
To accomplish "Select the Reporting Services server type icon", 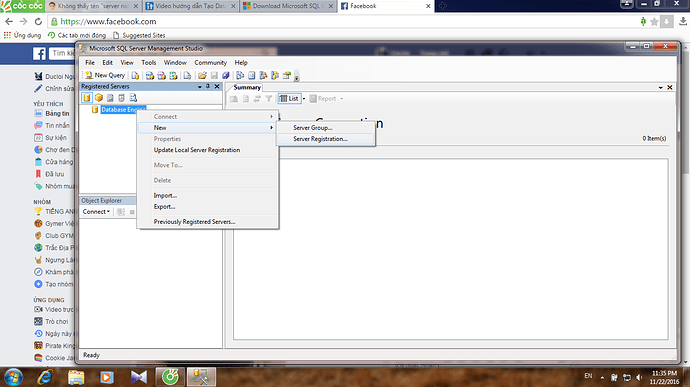I will click(x=110, y=98).
